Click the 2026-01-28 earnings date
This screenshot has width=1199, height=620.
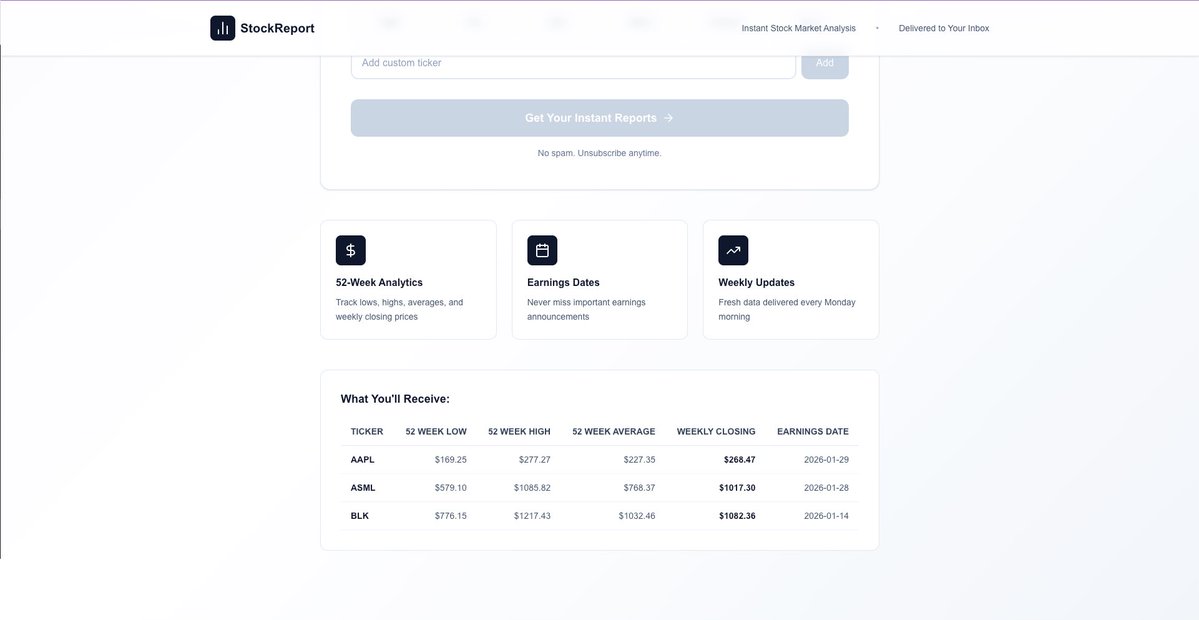(827, 488)
